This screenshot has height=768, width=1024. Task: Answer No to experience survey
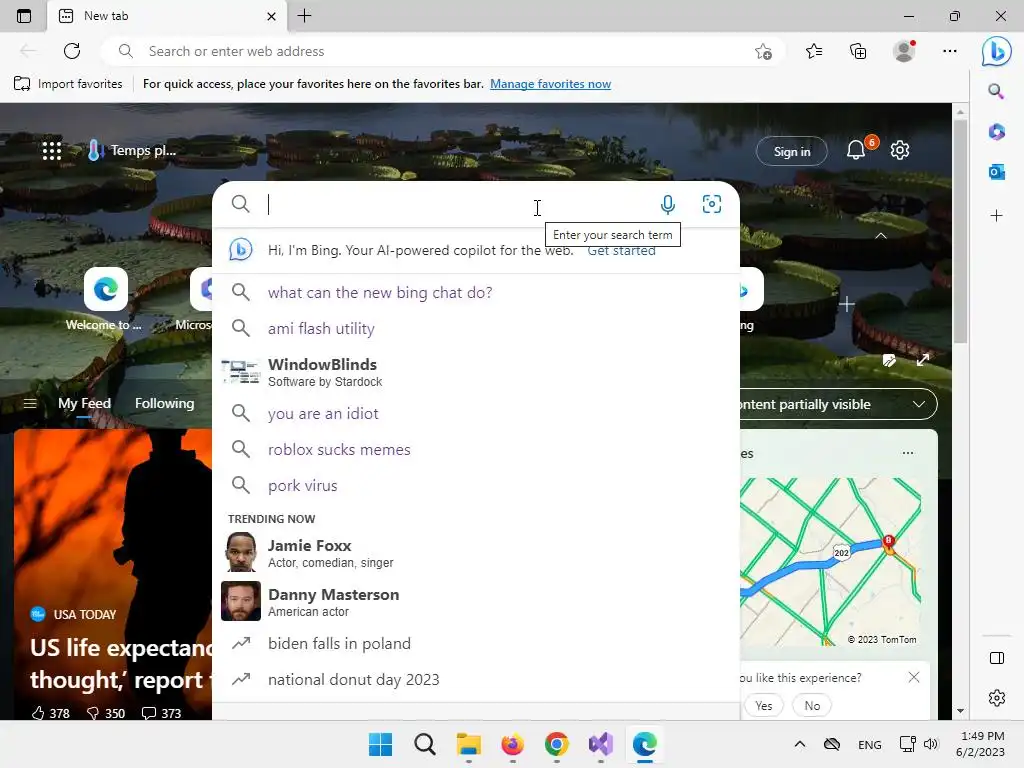(x=812, y=705)
